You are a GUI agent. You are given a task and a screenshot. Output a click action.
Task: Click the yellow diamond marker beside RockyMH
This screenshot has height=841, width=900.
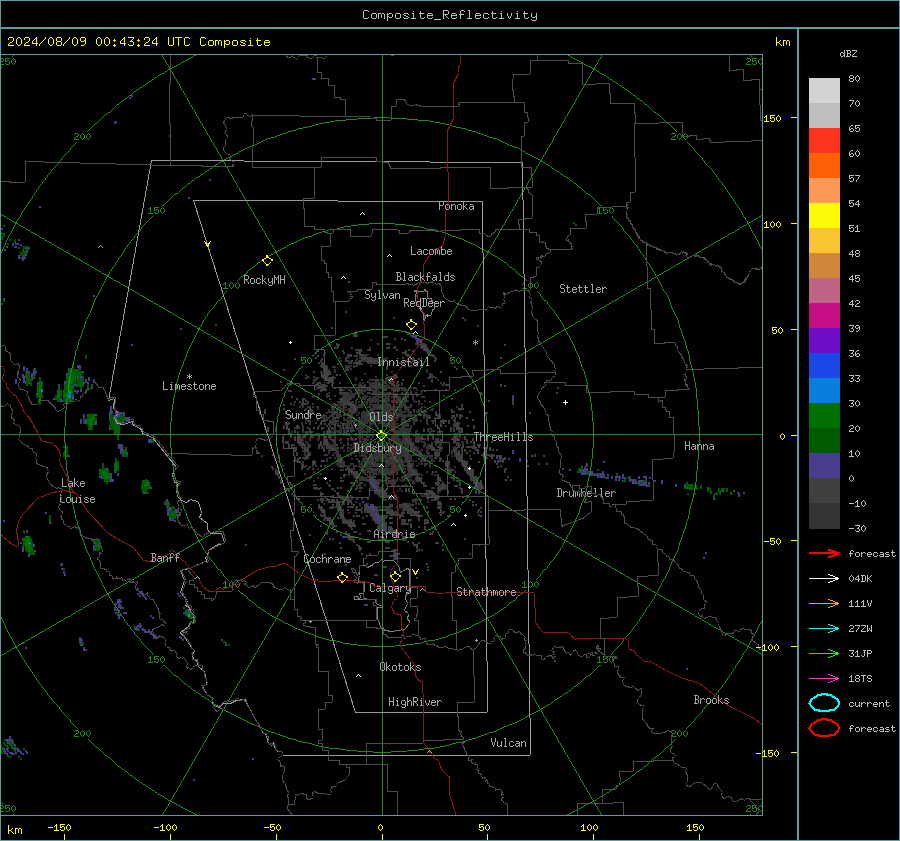coord(267,261)
